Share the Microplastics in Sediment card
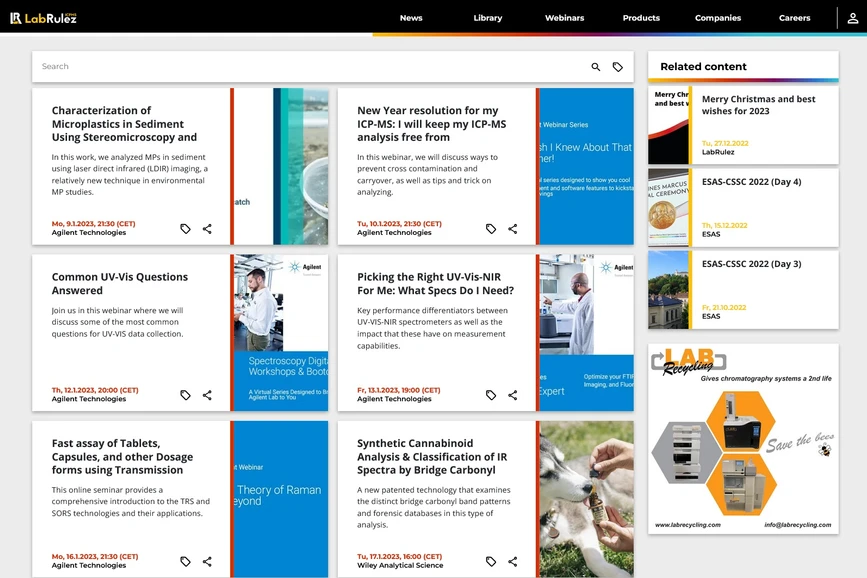 point(207,228)
